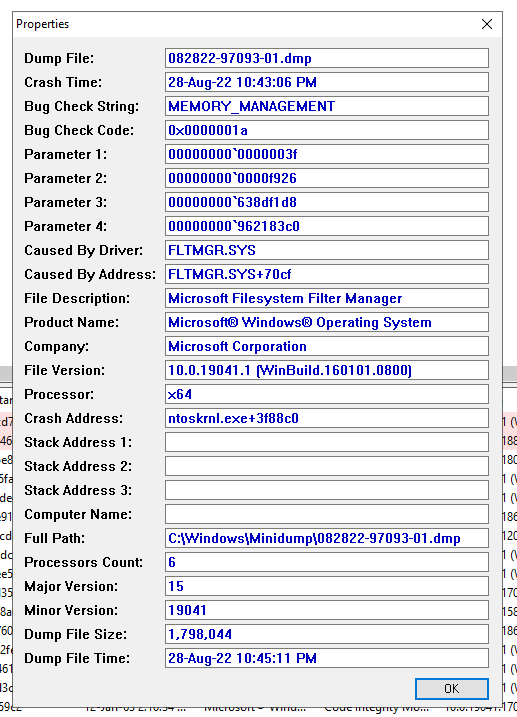Screen dimensions: 517x717
Task: Click the 'Crash Address:' label
Action: pyautogui.click(x=74, y=418)
